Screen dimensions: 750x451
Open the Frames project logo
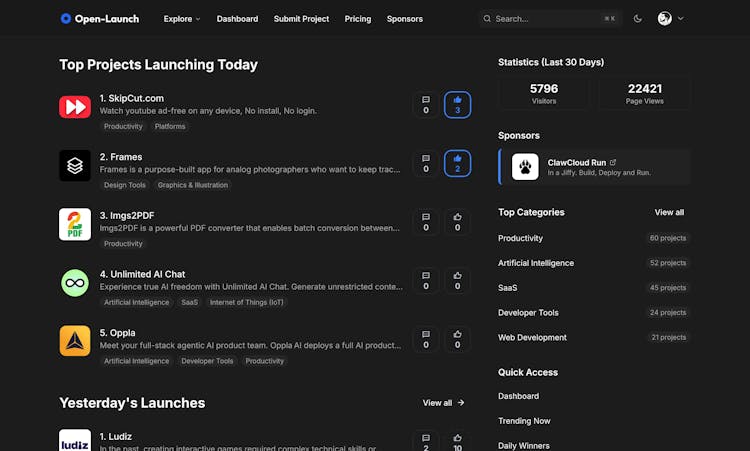point(75,165)
